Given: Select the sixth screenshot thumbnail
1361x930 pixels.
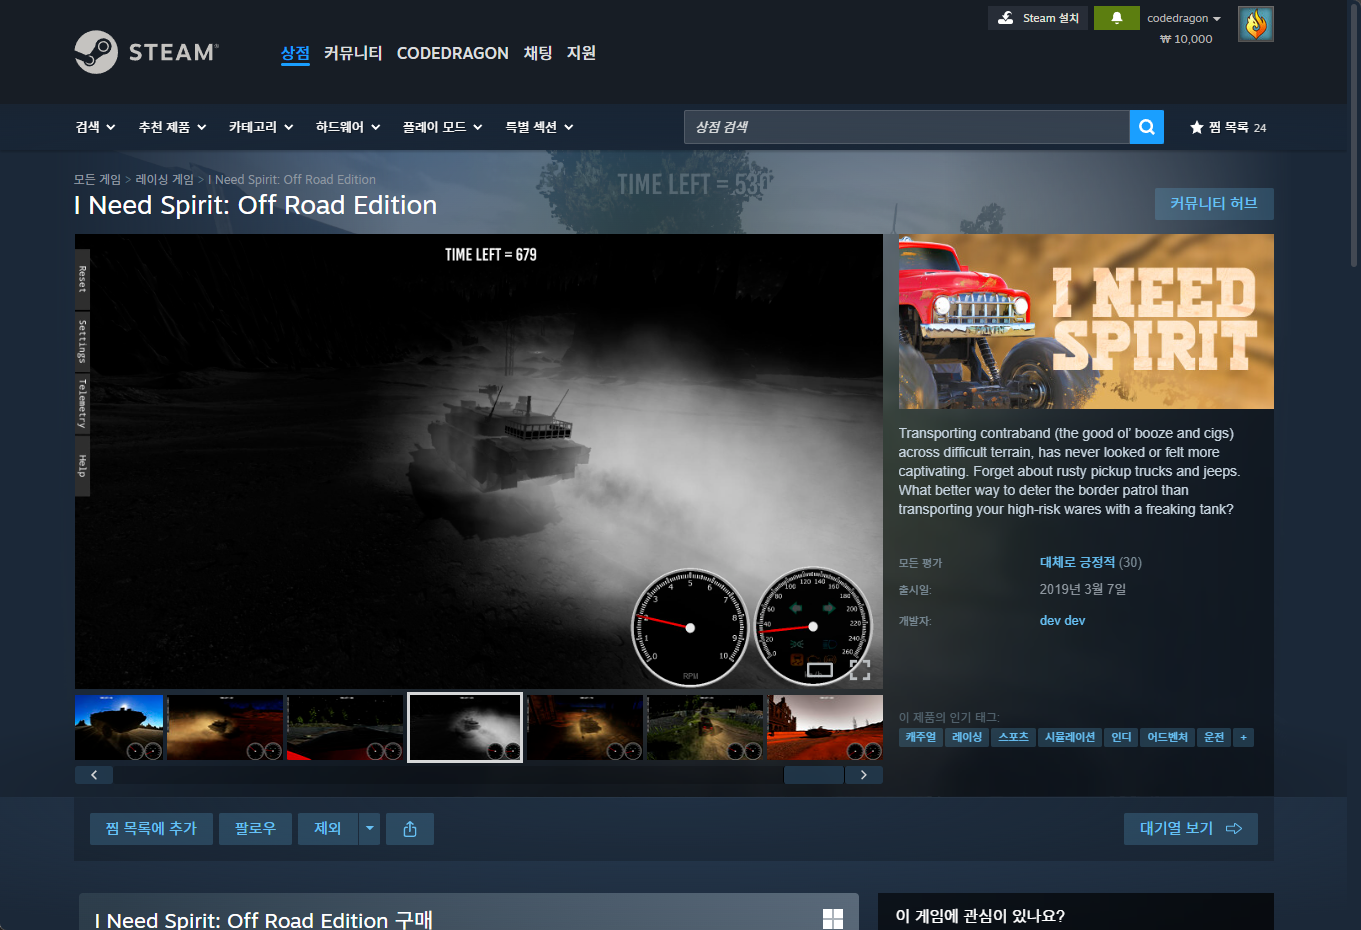Looking at the screenshot, I should click(x=705, y=727).
